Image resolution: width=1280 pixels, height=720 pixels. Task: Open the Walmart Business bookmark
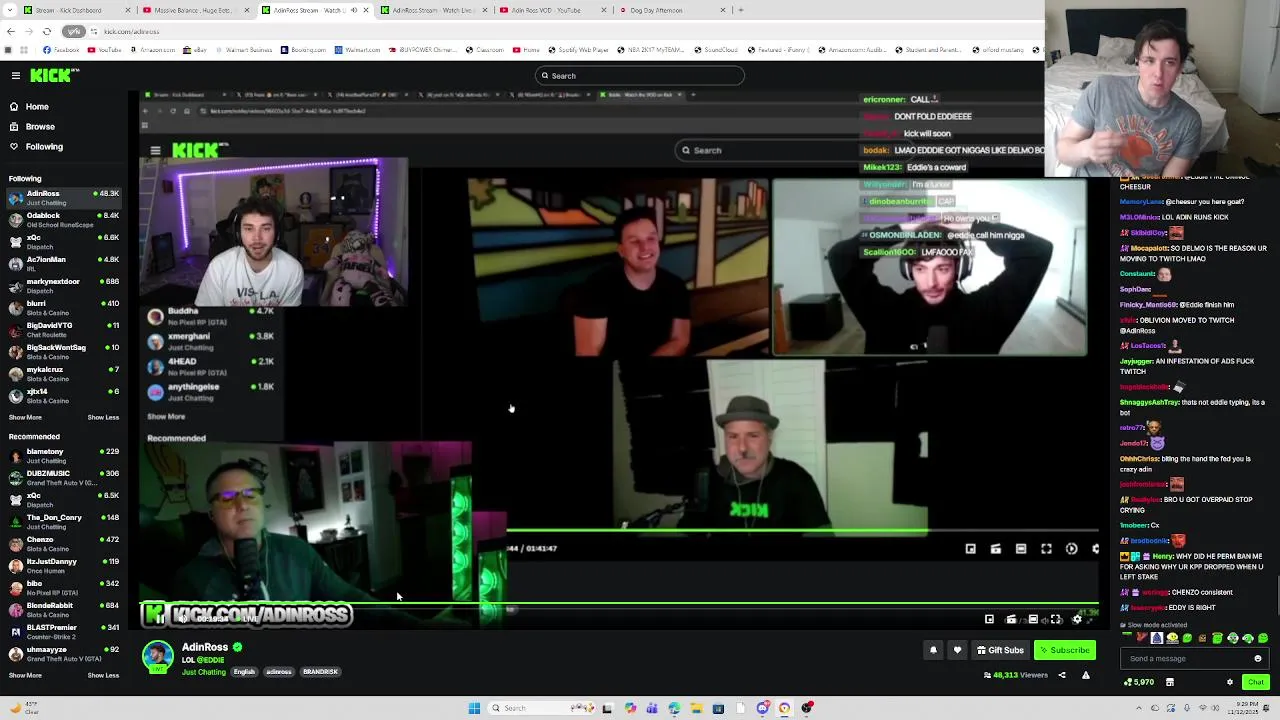(x=246, y=50)
